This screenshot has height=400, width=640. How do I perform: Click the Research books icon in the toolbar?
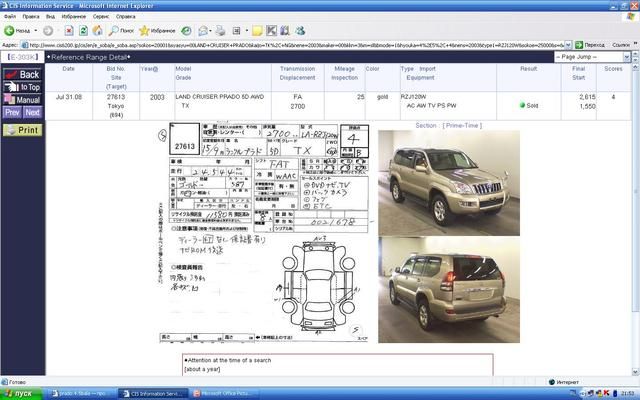(285, 31)
